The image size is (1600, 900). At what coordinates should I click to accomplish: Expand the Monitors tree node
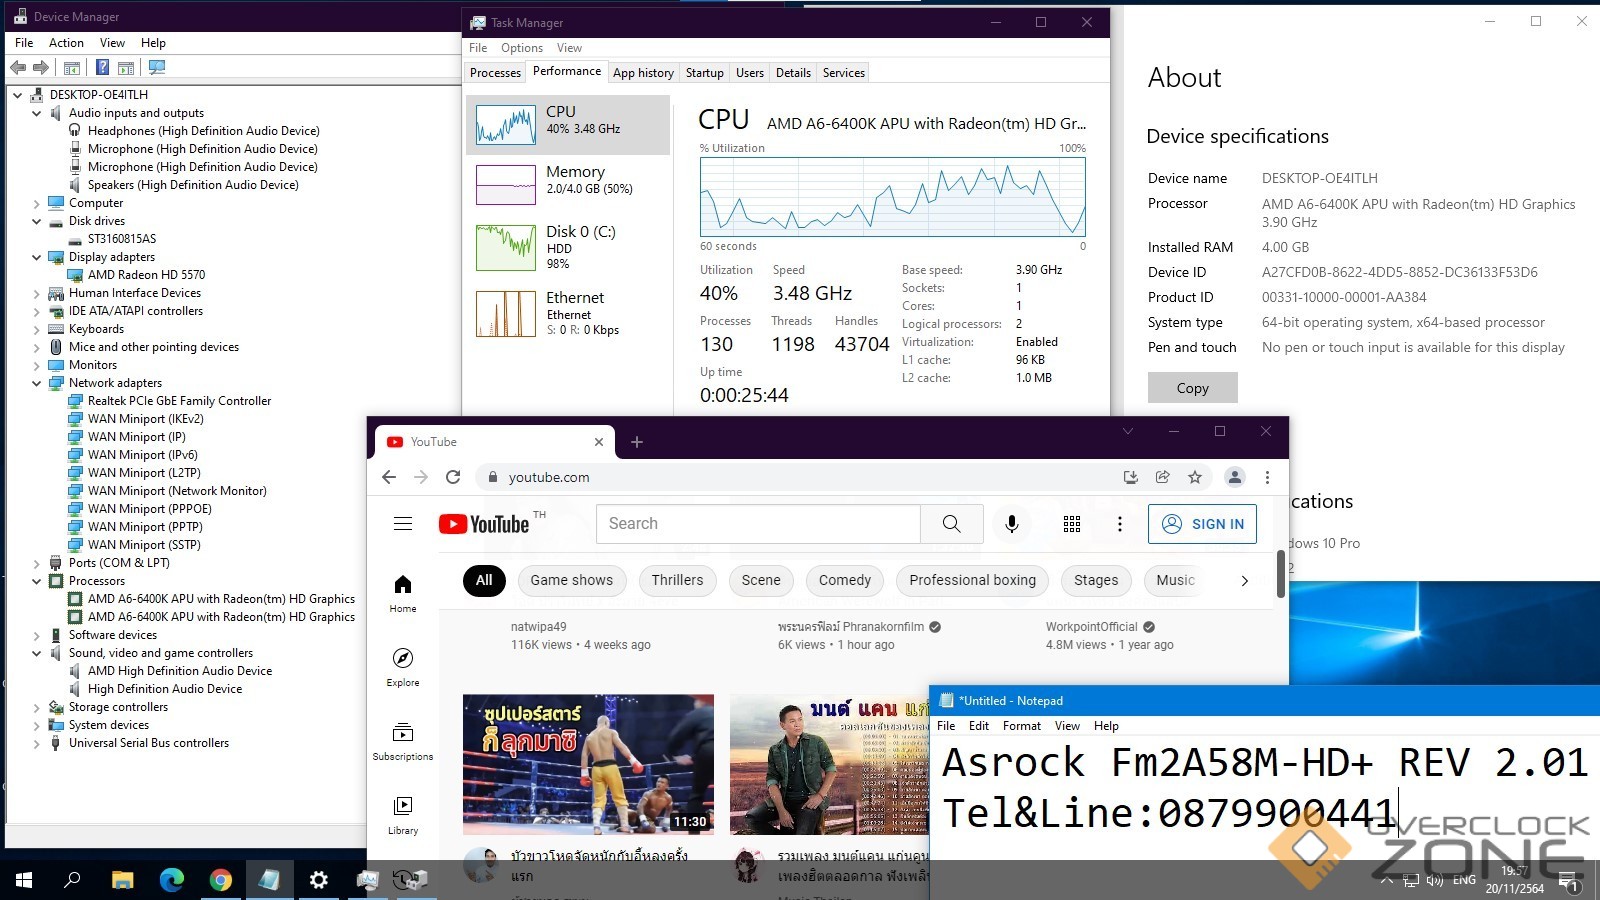(37, 365)
